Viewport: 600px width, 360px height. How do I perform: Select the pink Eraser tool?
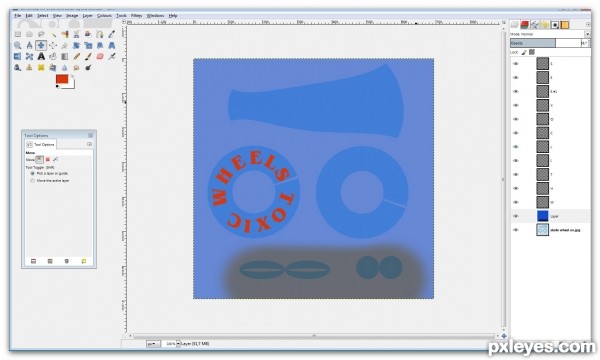pos(100,57)
